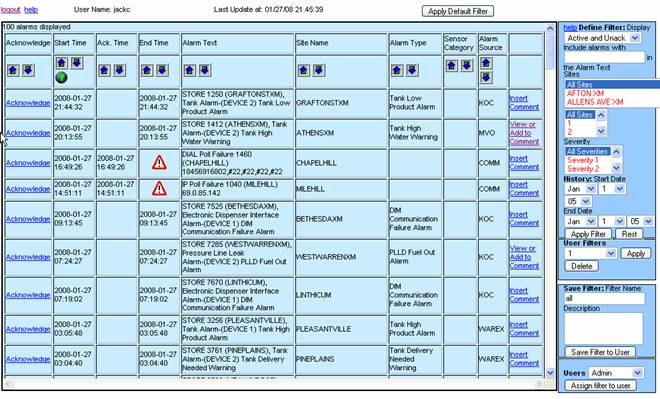
Task: Open Start Date year 05 dropdown
Action: click(578, 201)
